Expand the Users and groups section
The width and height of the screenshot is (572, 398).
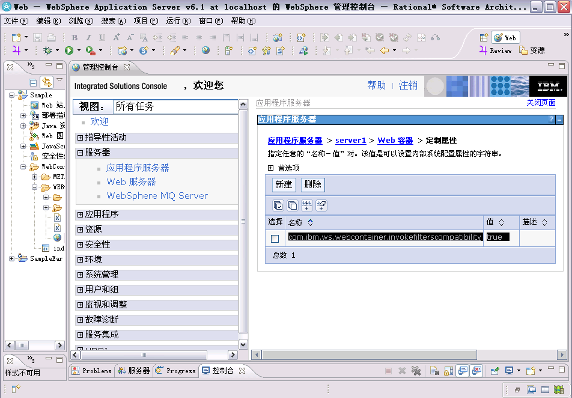[x=80, y=290]
